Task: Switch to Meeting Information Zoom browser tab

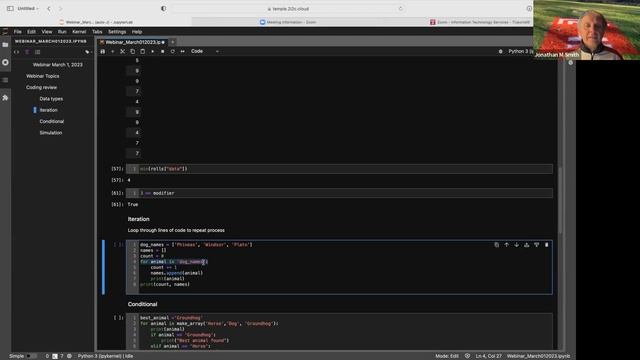Action: pos(288,22)
